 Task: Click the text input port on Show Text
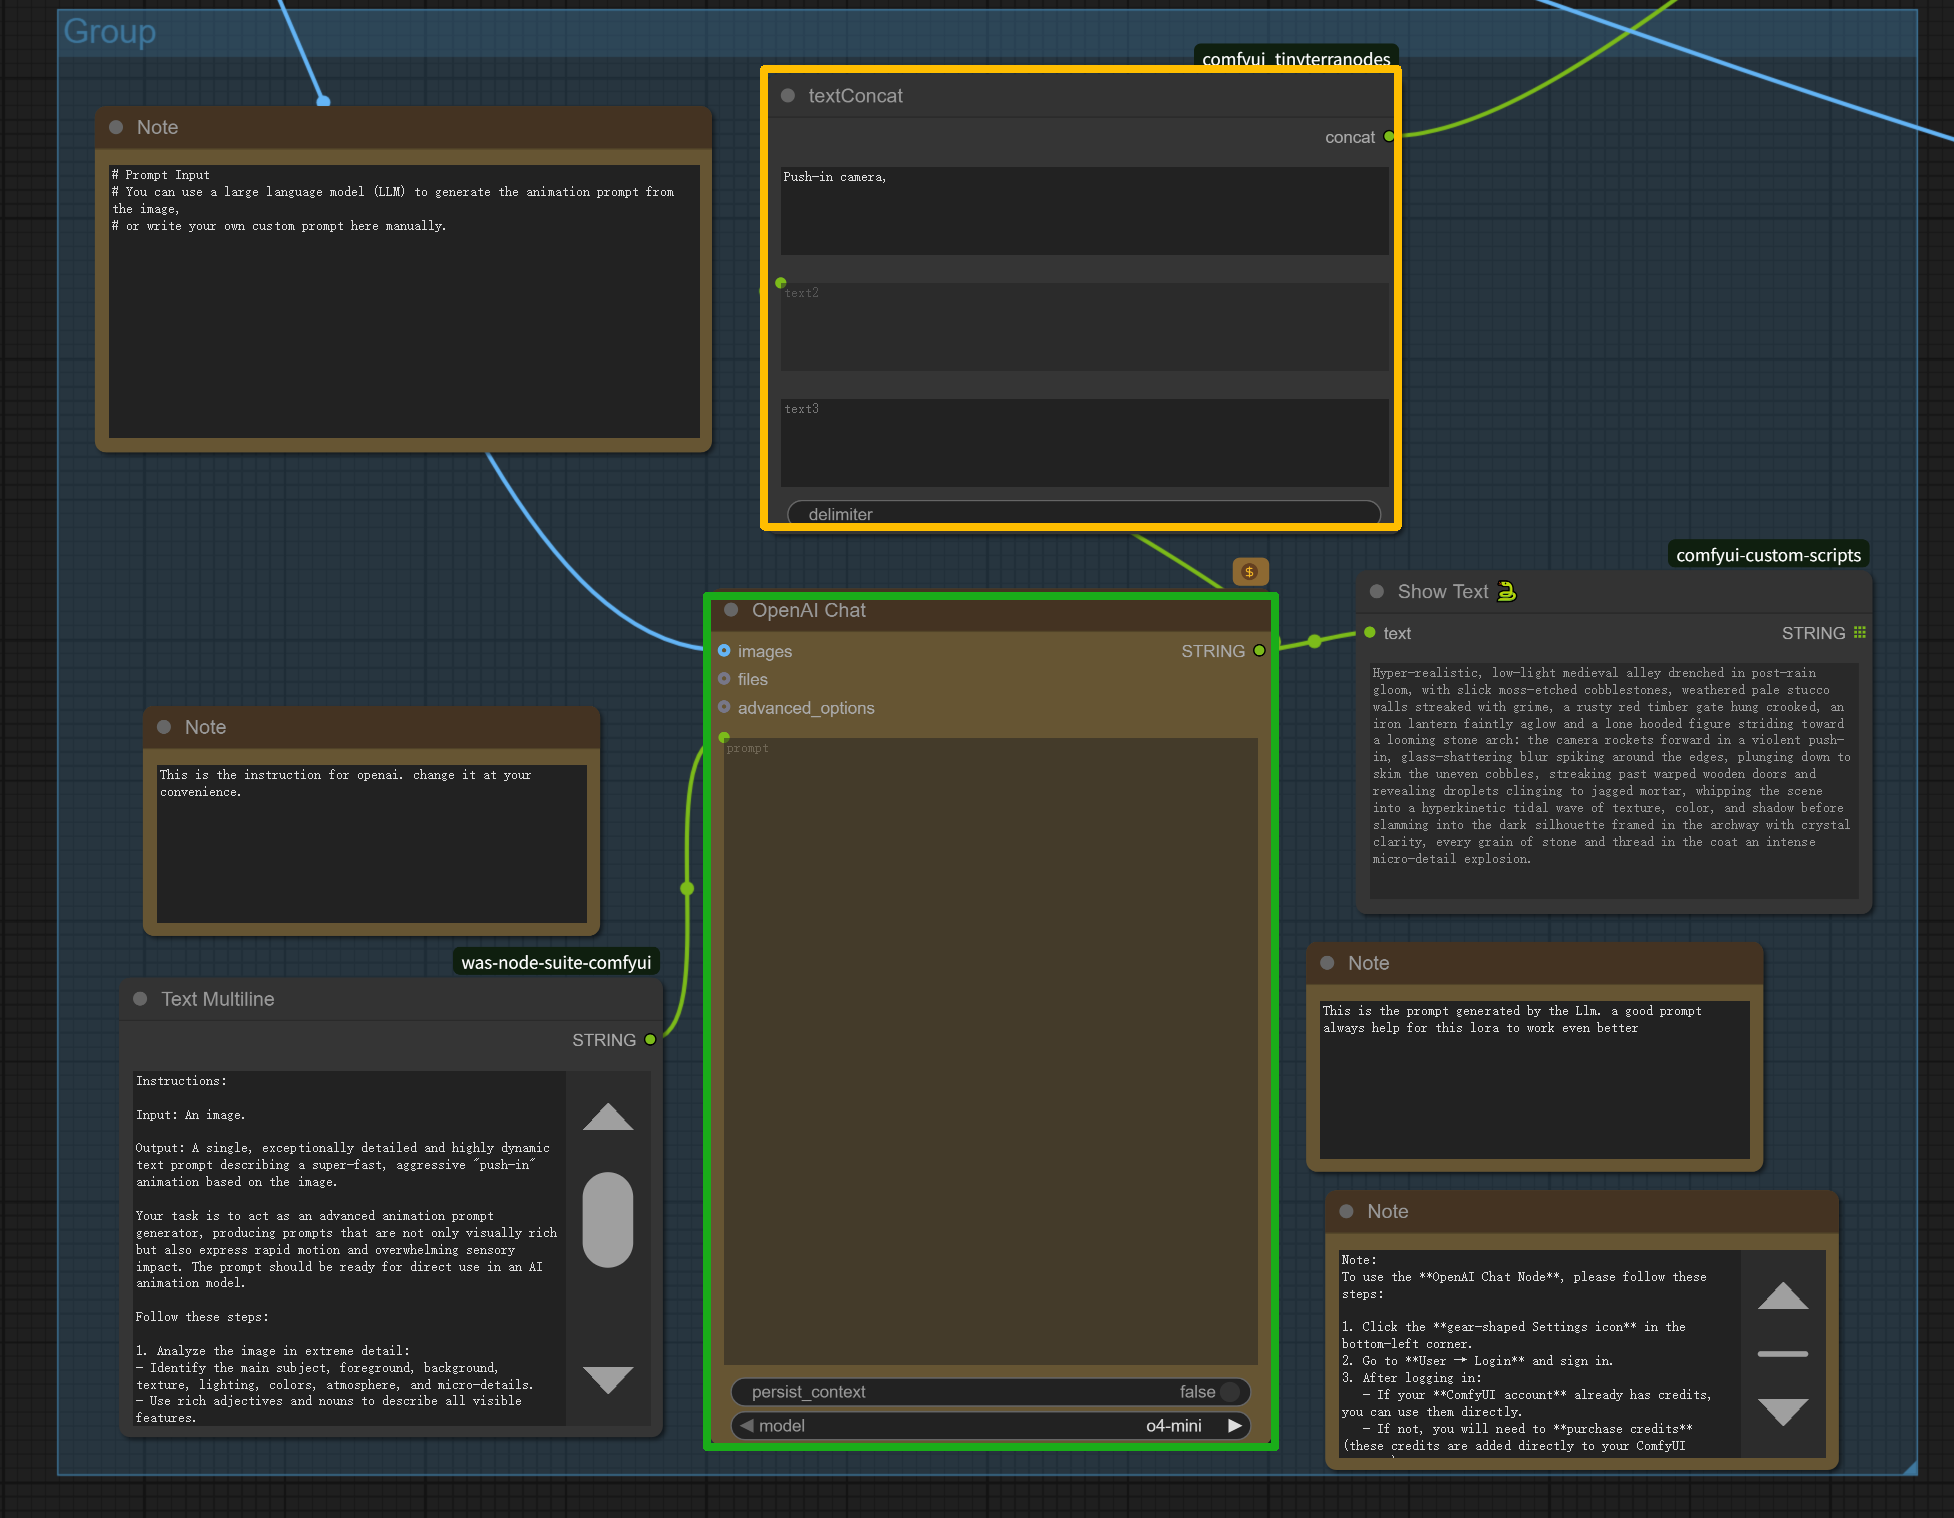pos(1370,633)
